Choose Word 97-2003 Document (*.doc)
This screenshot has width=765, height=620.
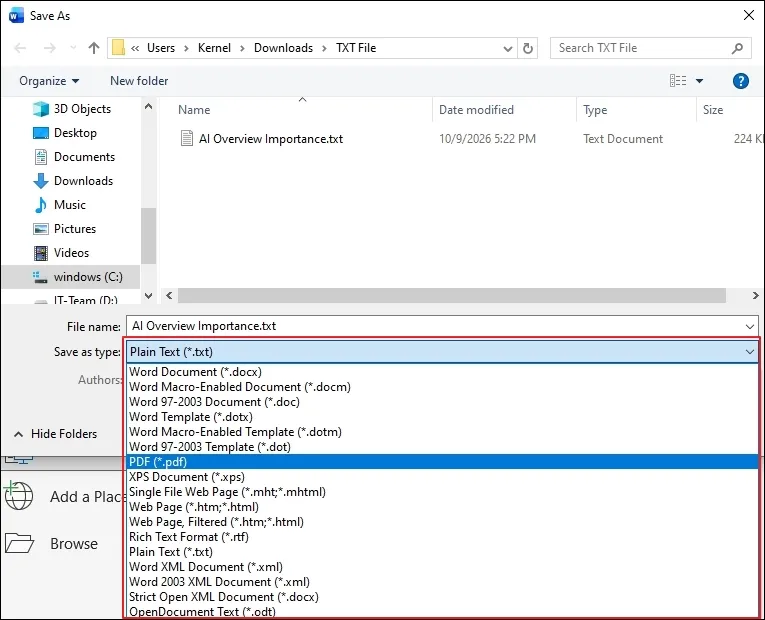(443, 402)
